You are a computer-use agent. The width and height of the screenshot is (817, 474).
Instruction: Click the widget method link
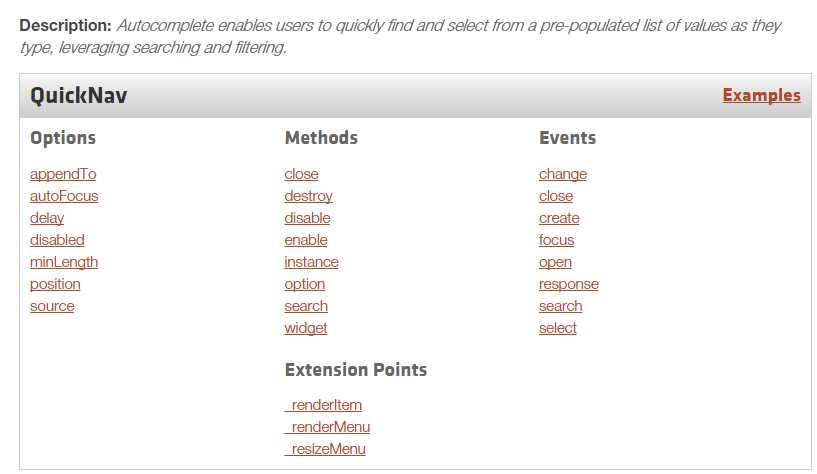(306, 328)
